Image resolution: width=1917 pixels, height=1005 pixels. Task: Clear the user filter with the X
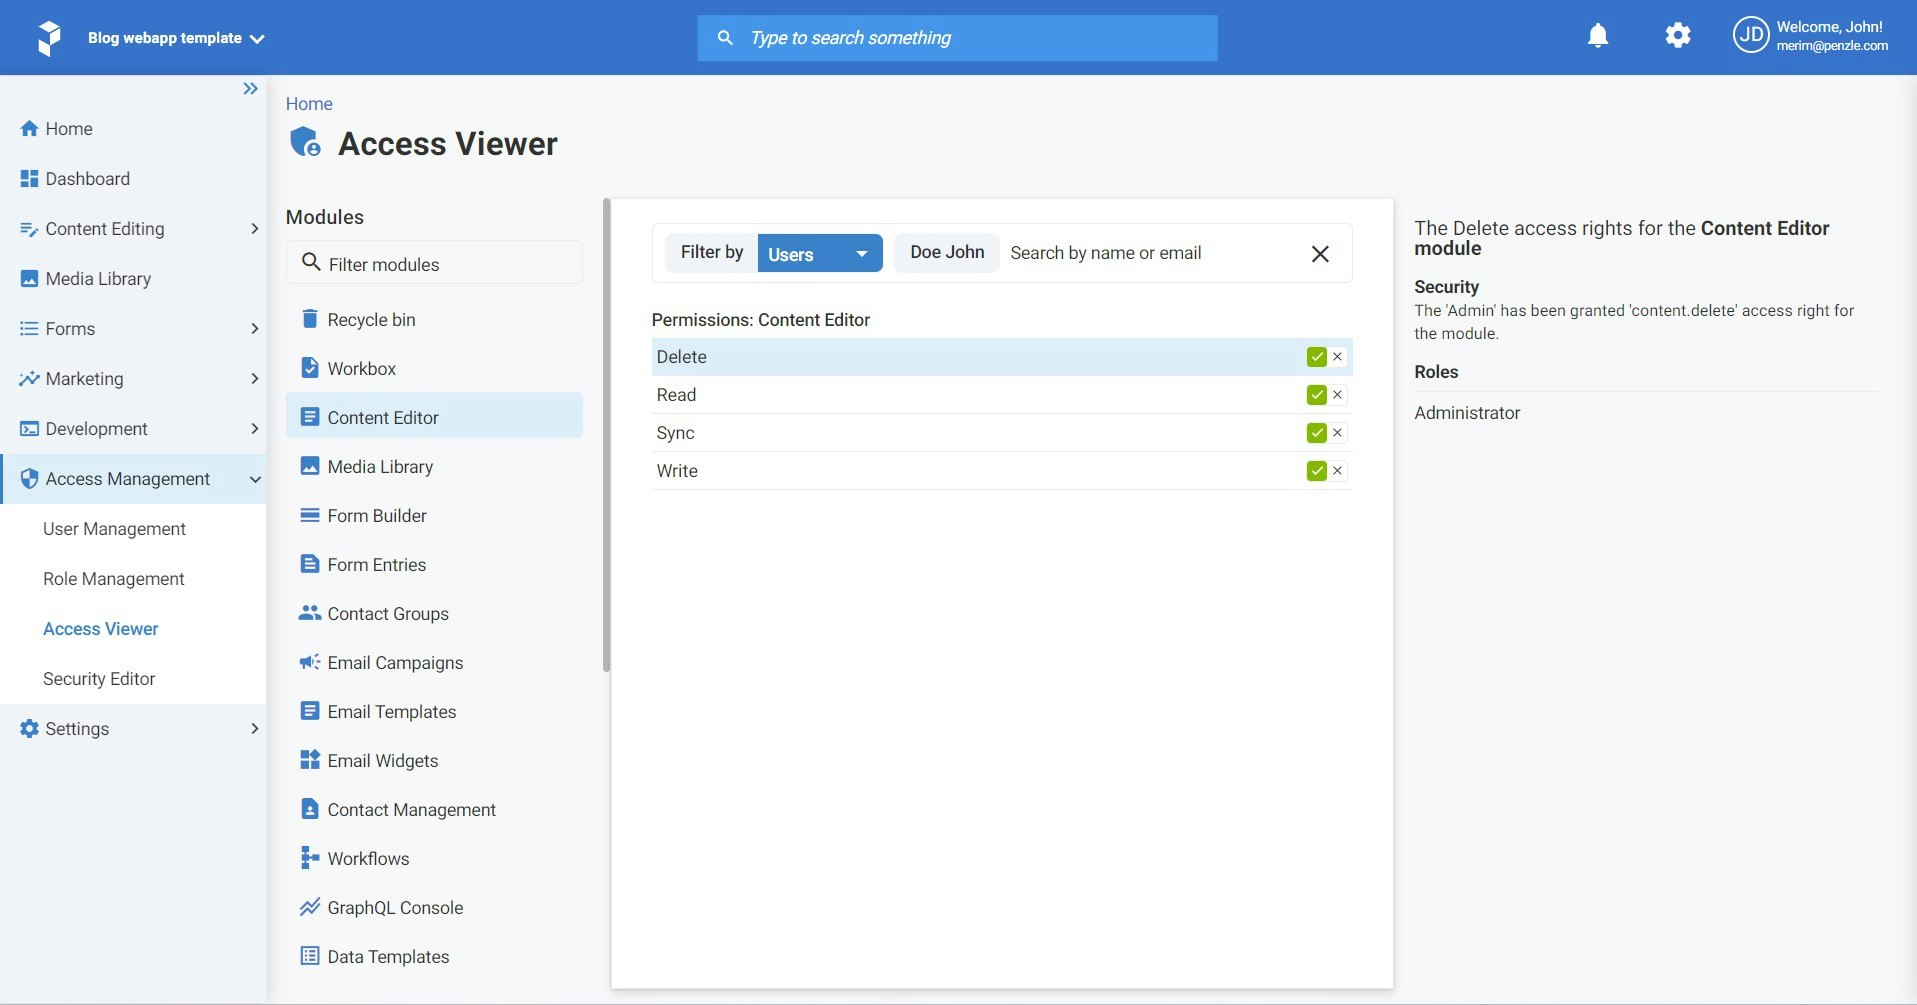pyautogui.click(x=1320, y=254)
